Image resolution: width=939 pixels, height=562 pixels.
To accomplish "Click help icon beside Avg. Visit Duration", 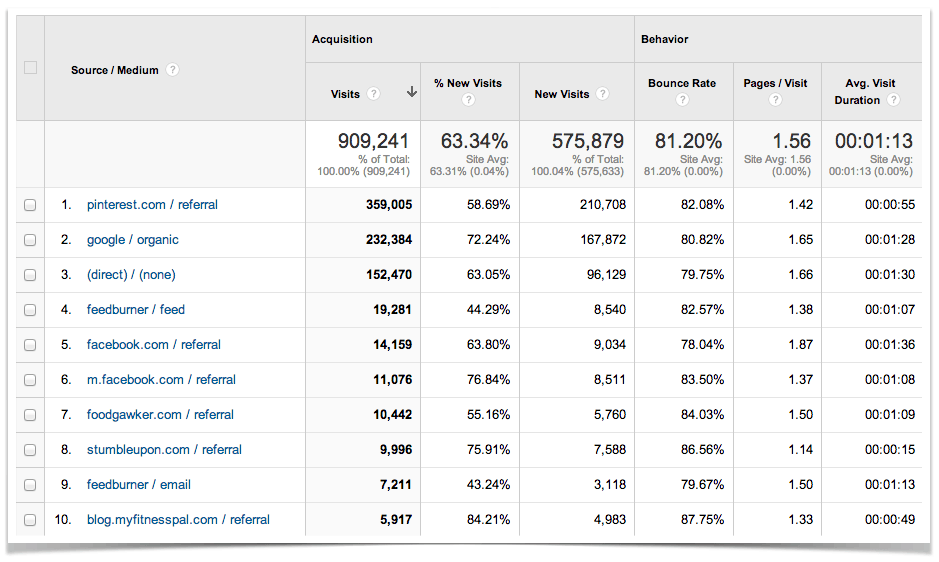I will (892, 100).
